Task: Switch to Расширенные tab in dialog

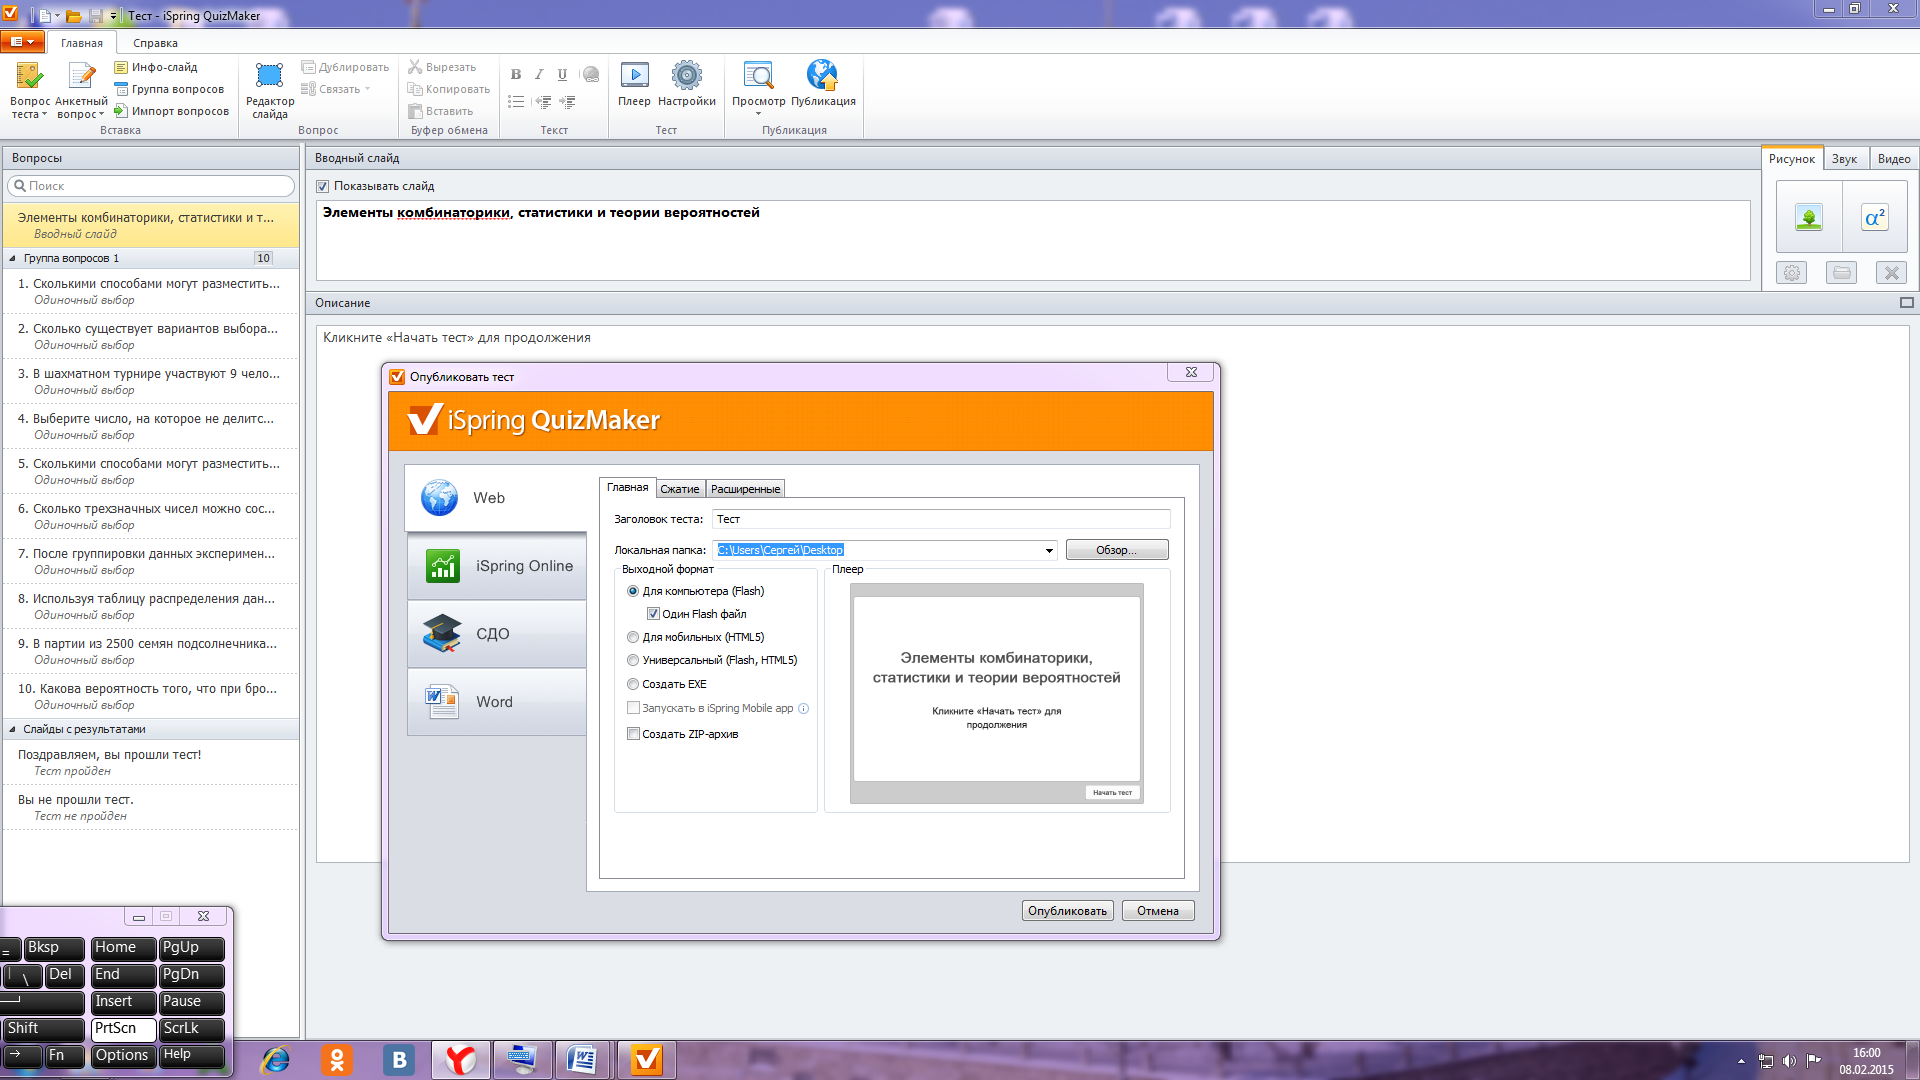Action: coord(745,489)
